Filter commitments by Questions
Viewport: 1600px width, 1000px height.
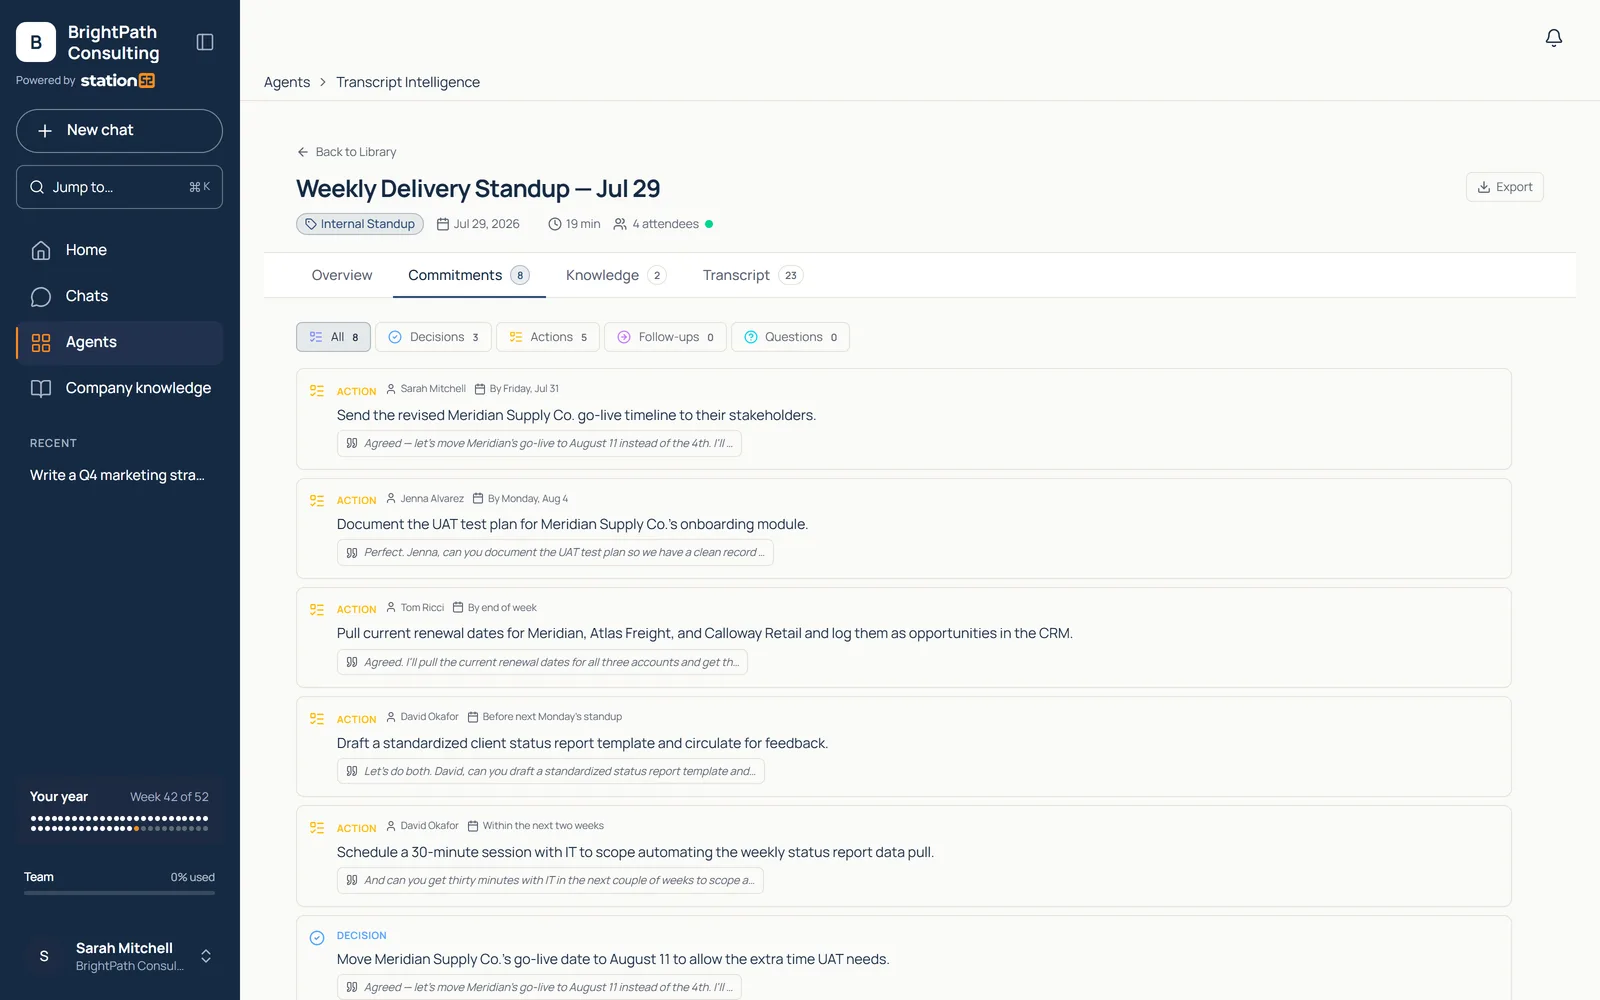tap(790, 337)
